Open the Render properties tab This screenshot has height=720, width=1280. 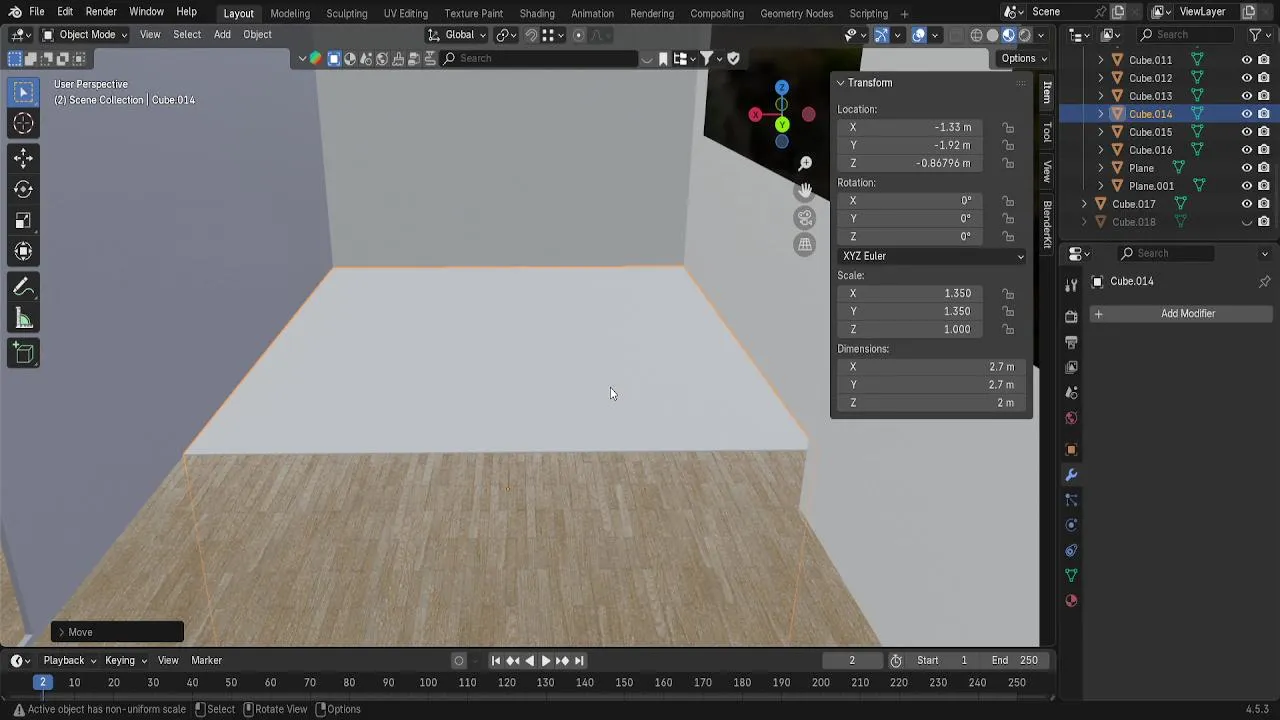click(1071, 317)
